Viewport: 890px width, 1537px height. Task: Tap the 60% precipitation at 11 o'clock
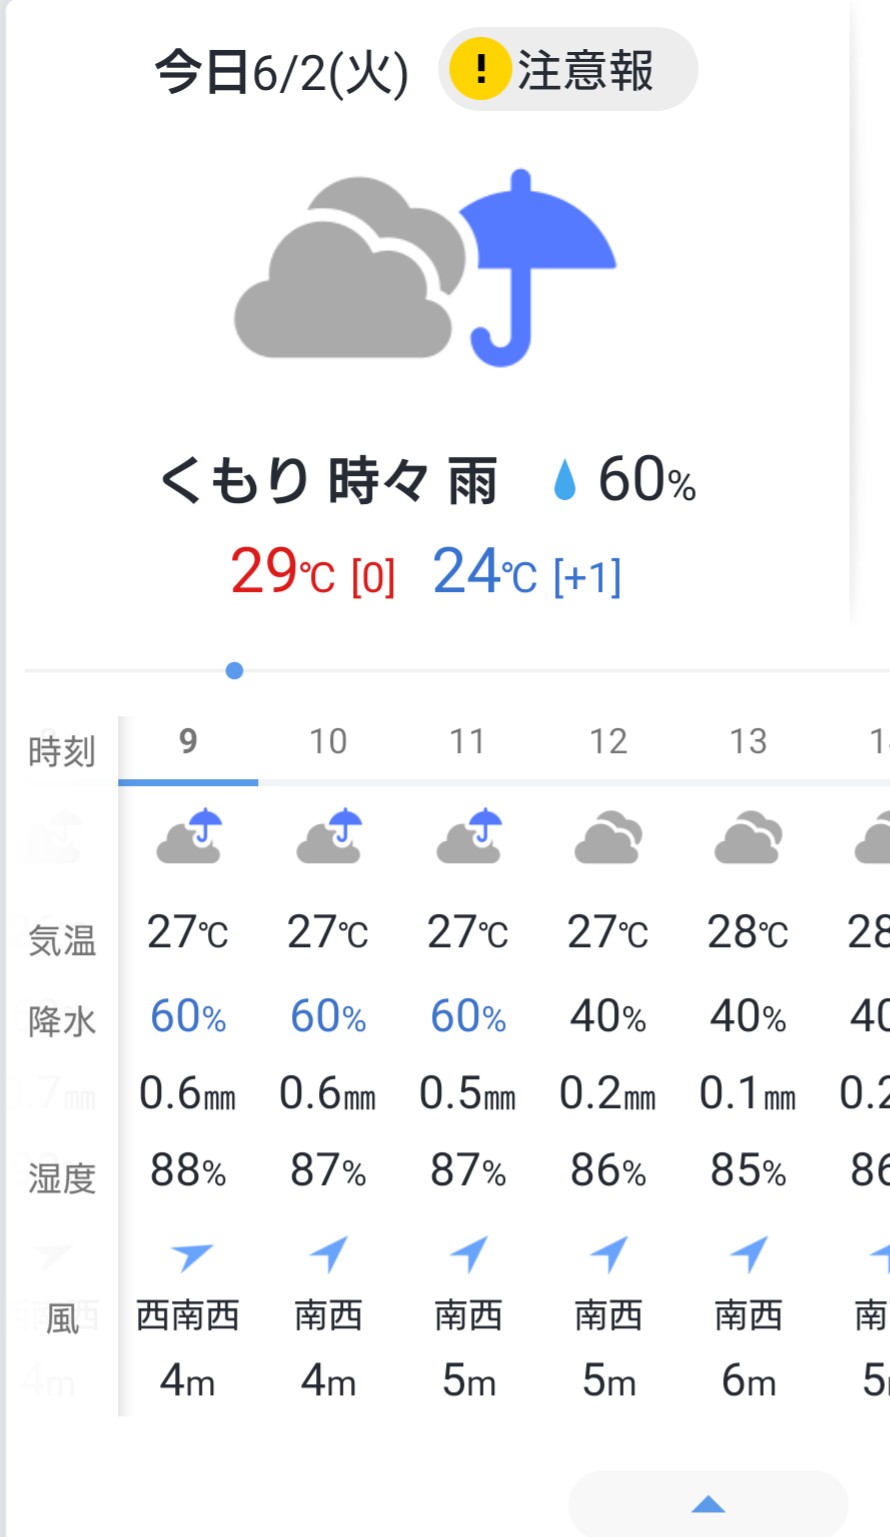coord(468,1017)
